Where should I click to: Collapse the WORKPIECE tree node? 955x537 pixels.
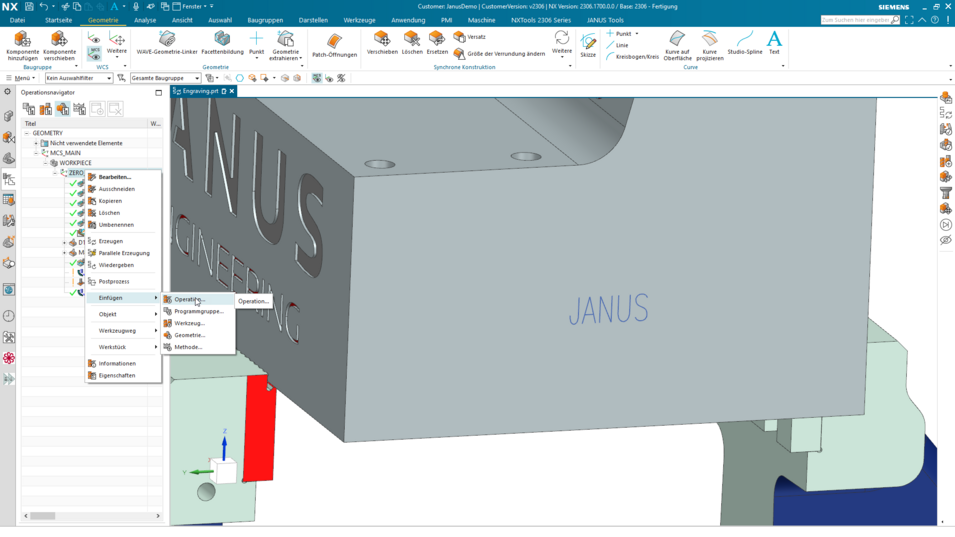point(45,163)
